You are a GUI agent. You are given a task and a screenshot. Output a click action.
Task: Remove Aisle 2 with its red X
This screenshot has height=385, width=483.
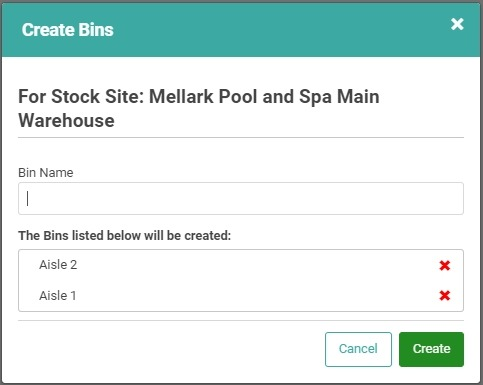[445, 265]
